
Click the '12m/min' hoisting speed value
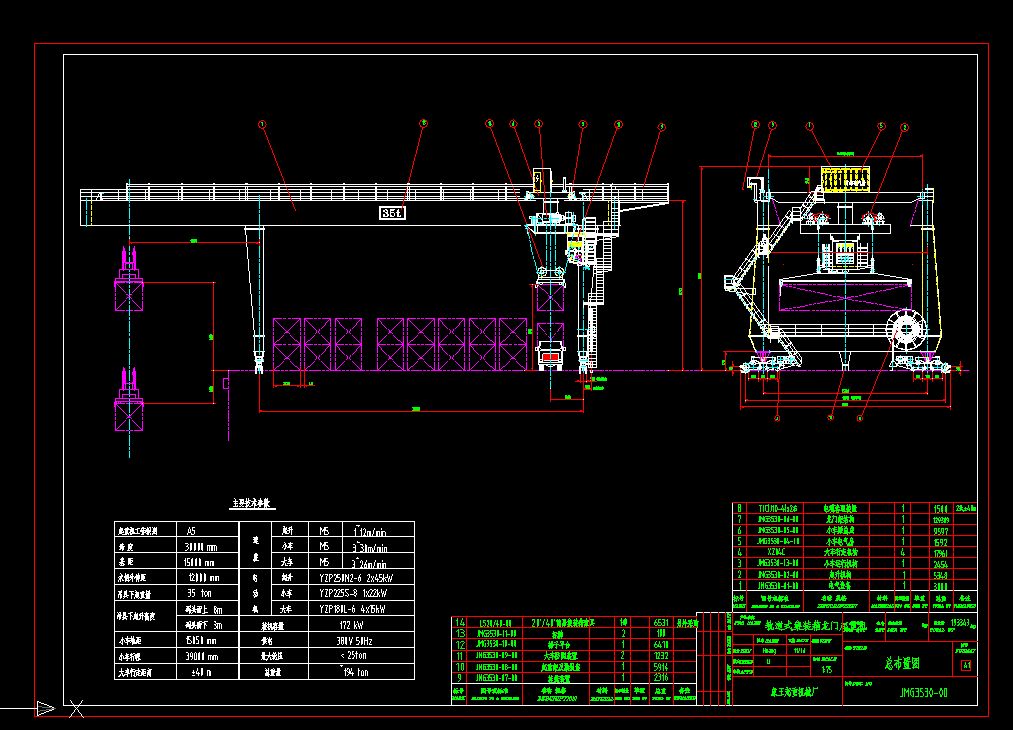pos(370,532)
